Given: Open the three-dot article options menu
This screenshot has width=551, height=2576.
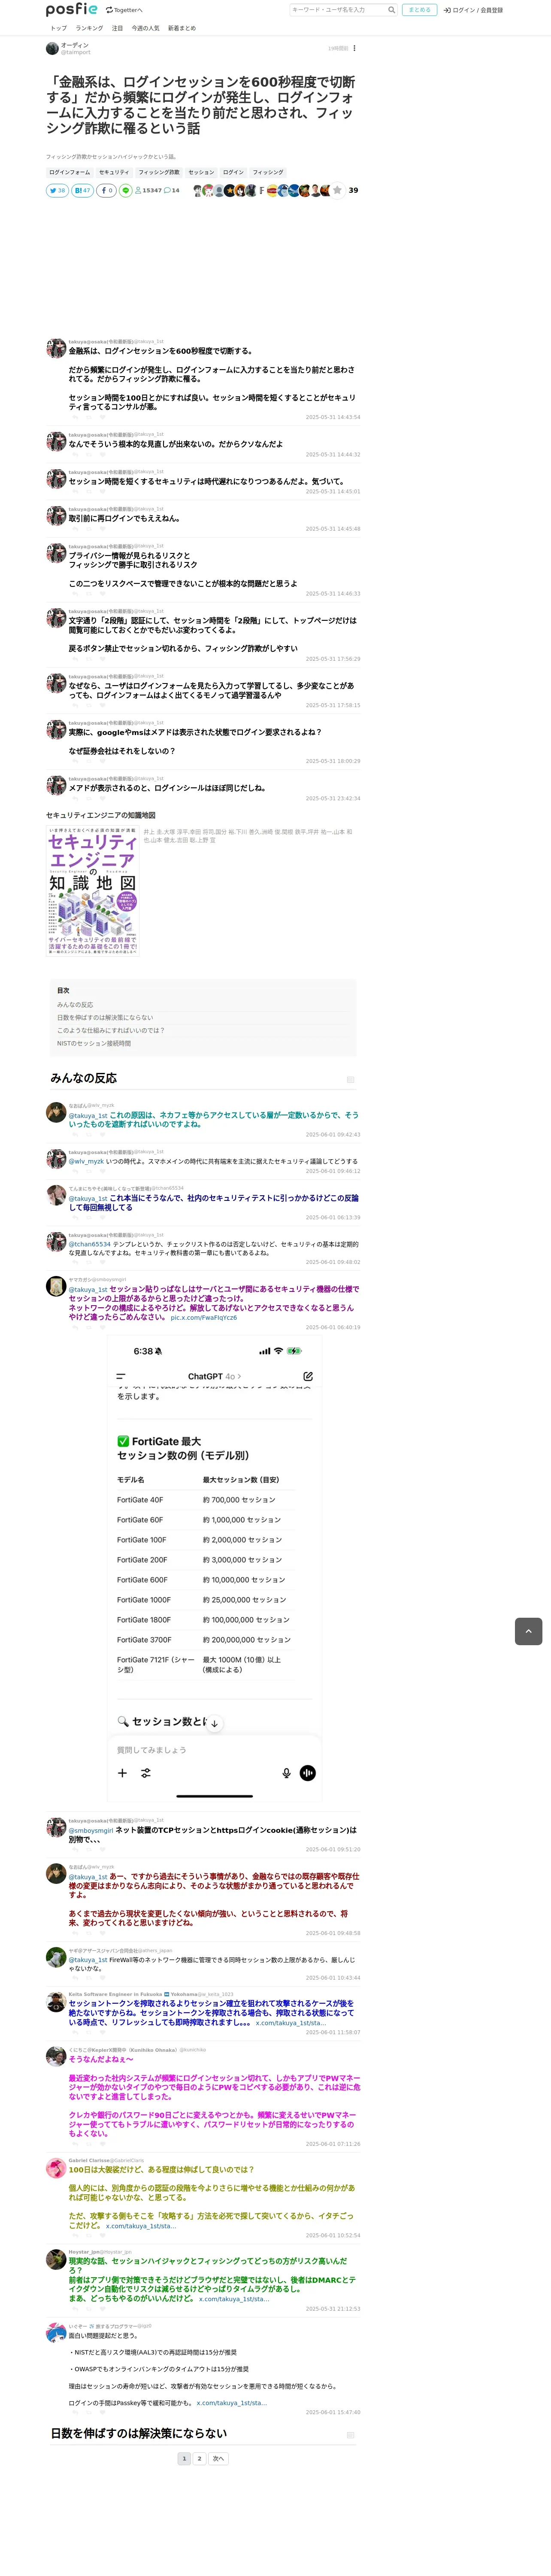Looking at the screenshot, I should (x=354, y=48).
